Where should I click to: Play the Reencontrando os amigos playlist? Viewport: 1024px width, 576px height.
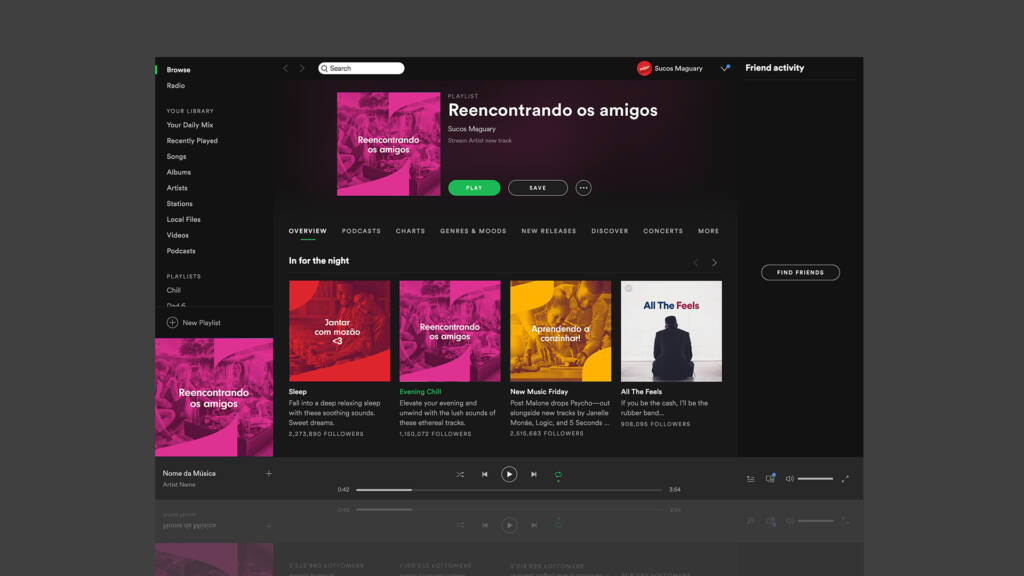coord(474,188)
